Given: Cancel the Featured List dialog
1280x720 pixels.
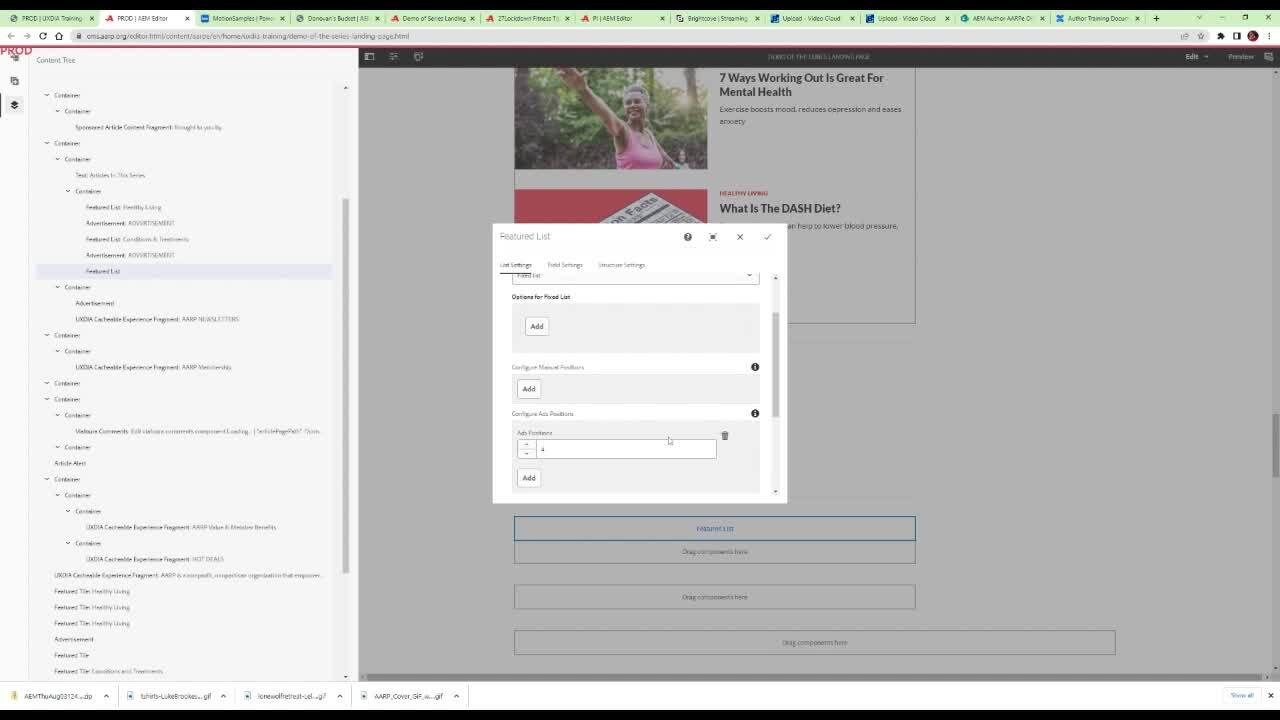Looking at the screenshot, I should click(740, 237).
